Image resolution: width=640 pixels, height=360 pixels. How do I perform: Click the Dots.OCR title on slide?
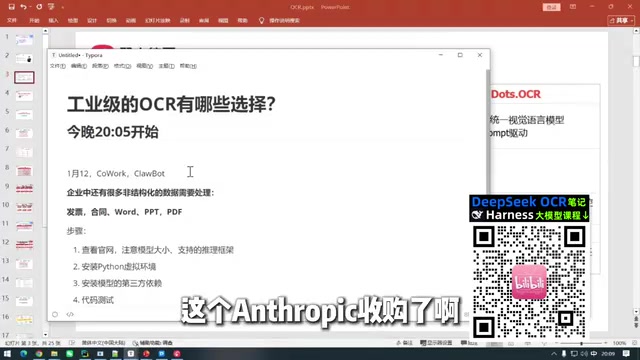516,94
